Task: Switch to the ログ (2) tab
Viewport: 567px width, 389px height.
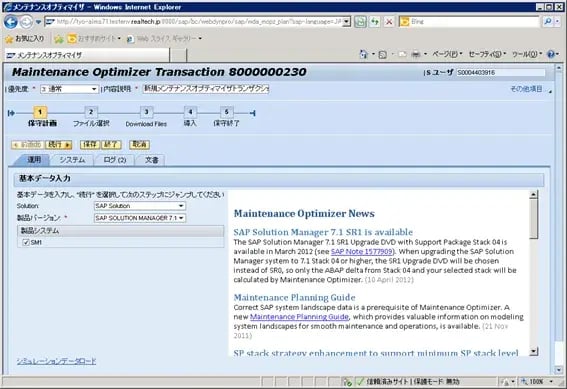Action: click(115, 160)
